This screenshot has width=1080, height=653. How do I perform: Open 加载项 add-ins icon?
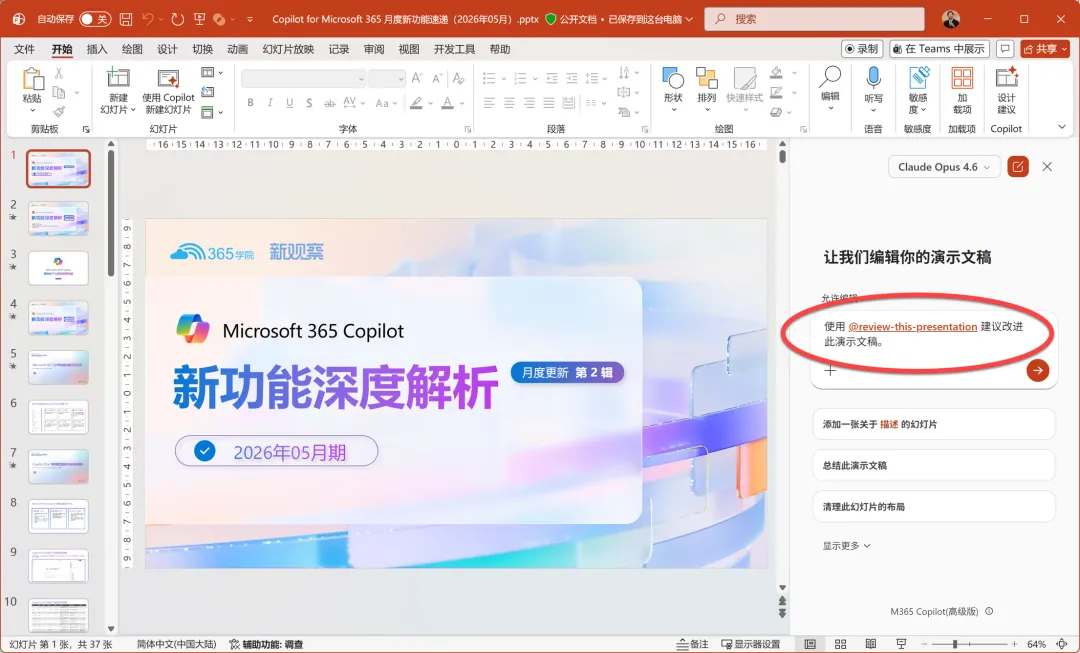(x=962, y=78)
